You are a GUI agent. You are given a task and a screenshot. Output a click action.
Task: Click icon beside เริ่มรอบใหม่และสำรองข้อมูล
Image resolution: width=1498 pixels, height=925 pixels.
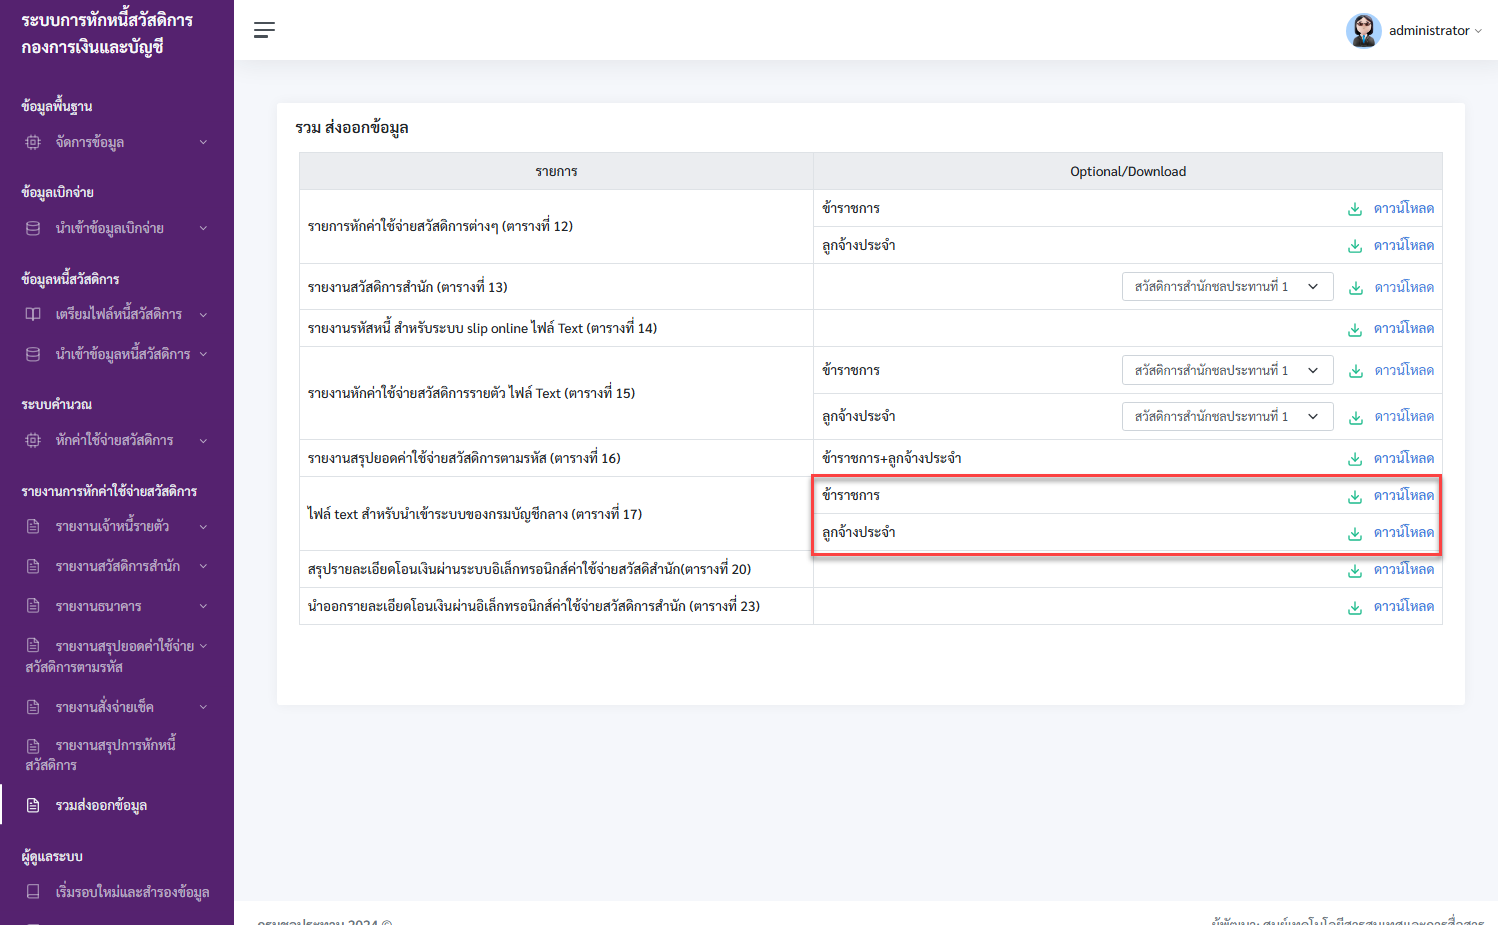point(33,891)
